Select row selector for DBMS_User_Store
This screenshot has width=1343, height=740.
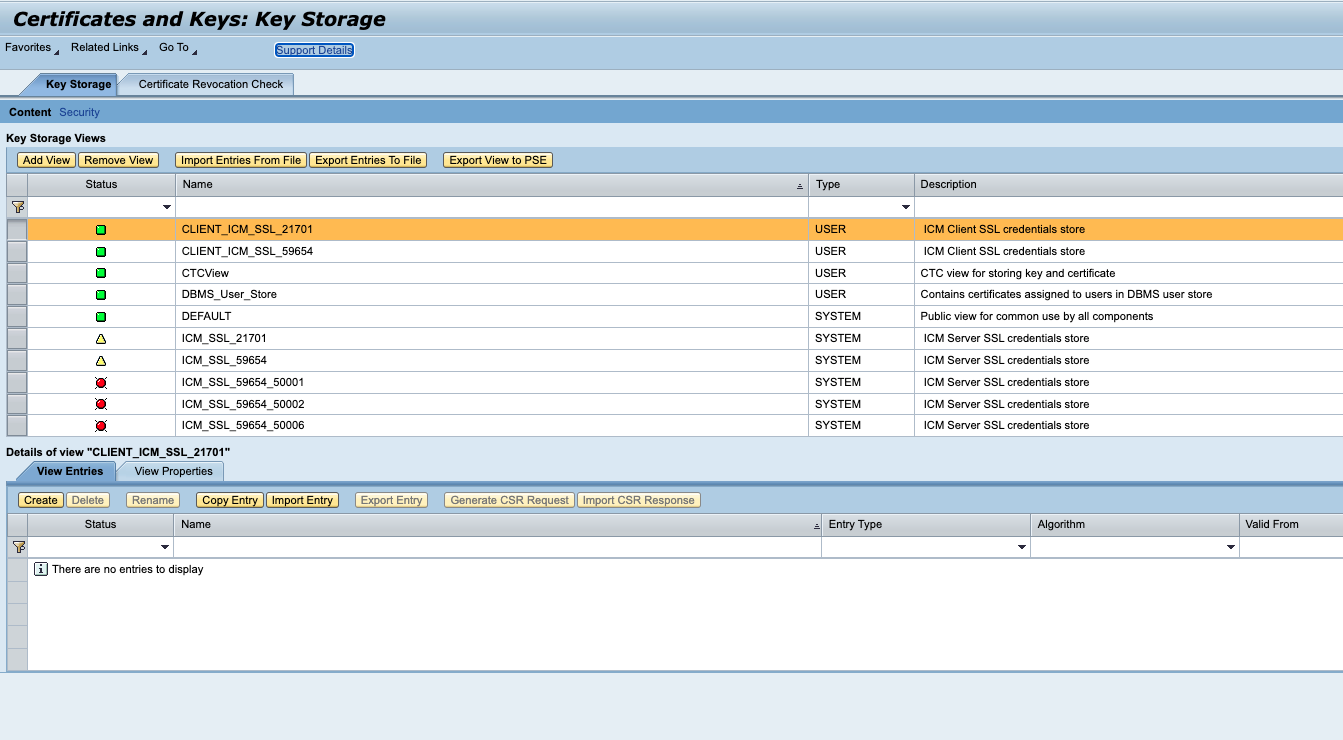click(x=17, y=295)
